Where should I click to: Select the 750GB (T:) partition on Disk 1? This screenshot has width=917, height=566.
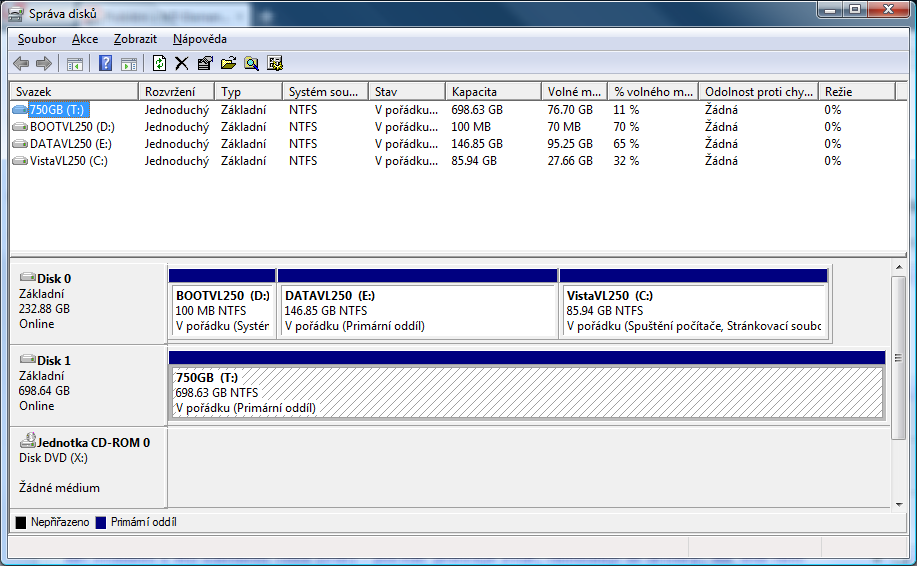click(527, 392)
